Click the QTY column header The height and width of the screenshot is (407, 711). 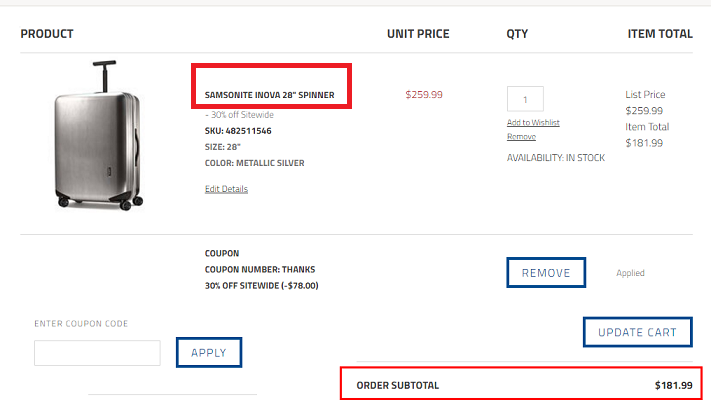point(518,34)
